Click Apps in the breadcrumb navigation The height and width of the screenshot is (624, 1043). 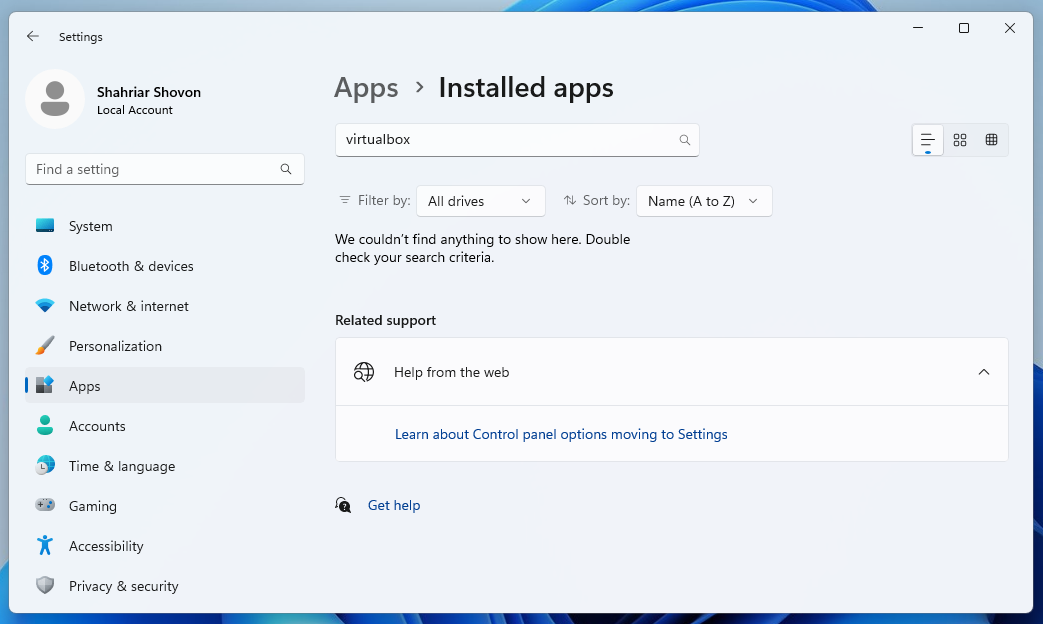pos(366,88)
